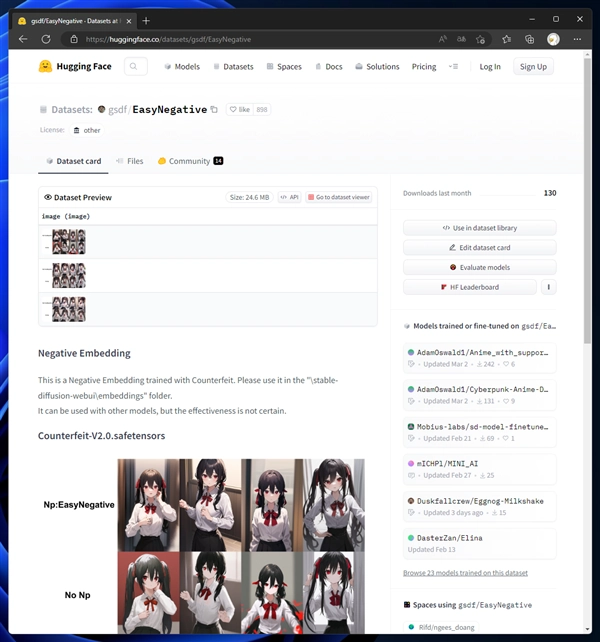This screenshot has height=642, width=600.
Task: Open more options beside HF Leaderboard
Action: (548, 287)
